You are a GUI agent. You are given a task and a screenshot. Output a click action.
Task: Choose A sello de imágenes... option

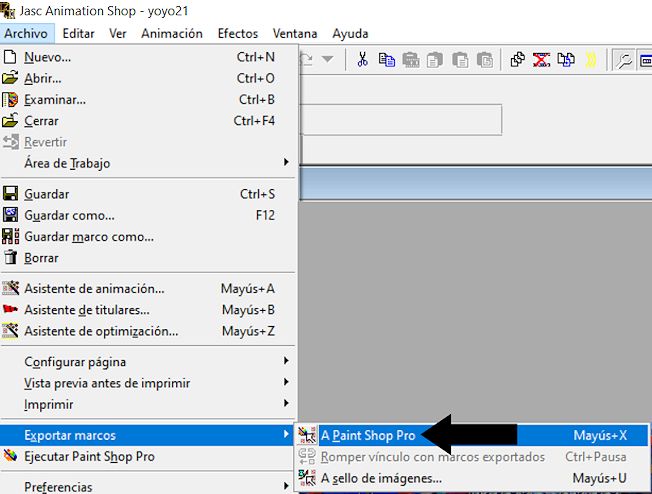pyautogui.click(x=472, y=478)
